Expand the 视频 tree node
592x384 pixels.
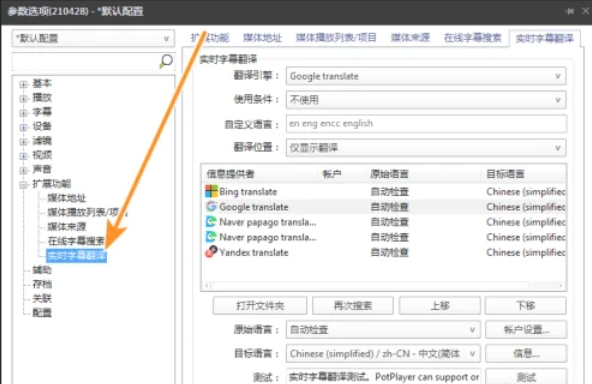click(23, 156)
